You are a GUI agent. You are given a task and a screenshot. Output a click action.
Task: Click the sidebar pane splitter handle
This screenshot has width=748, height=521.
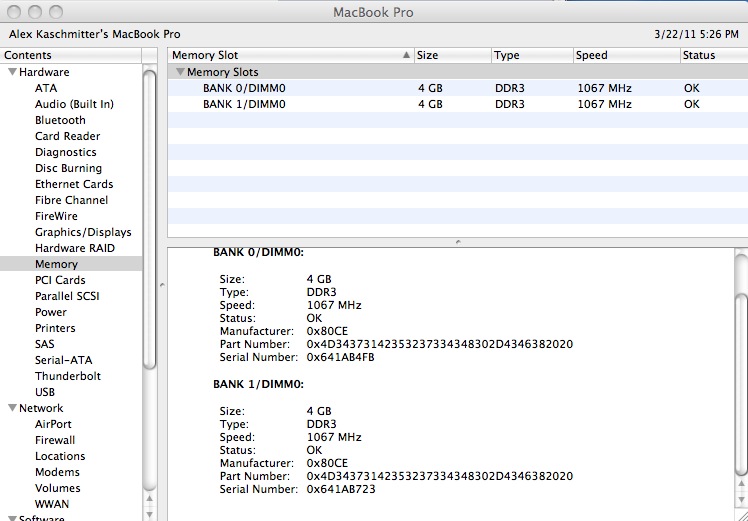click(x=162, y=285)
